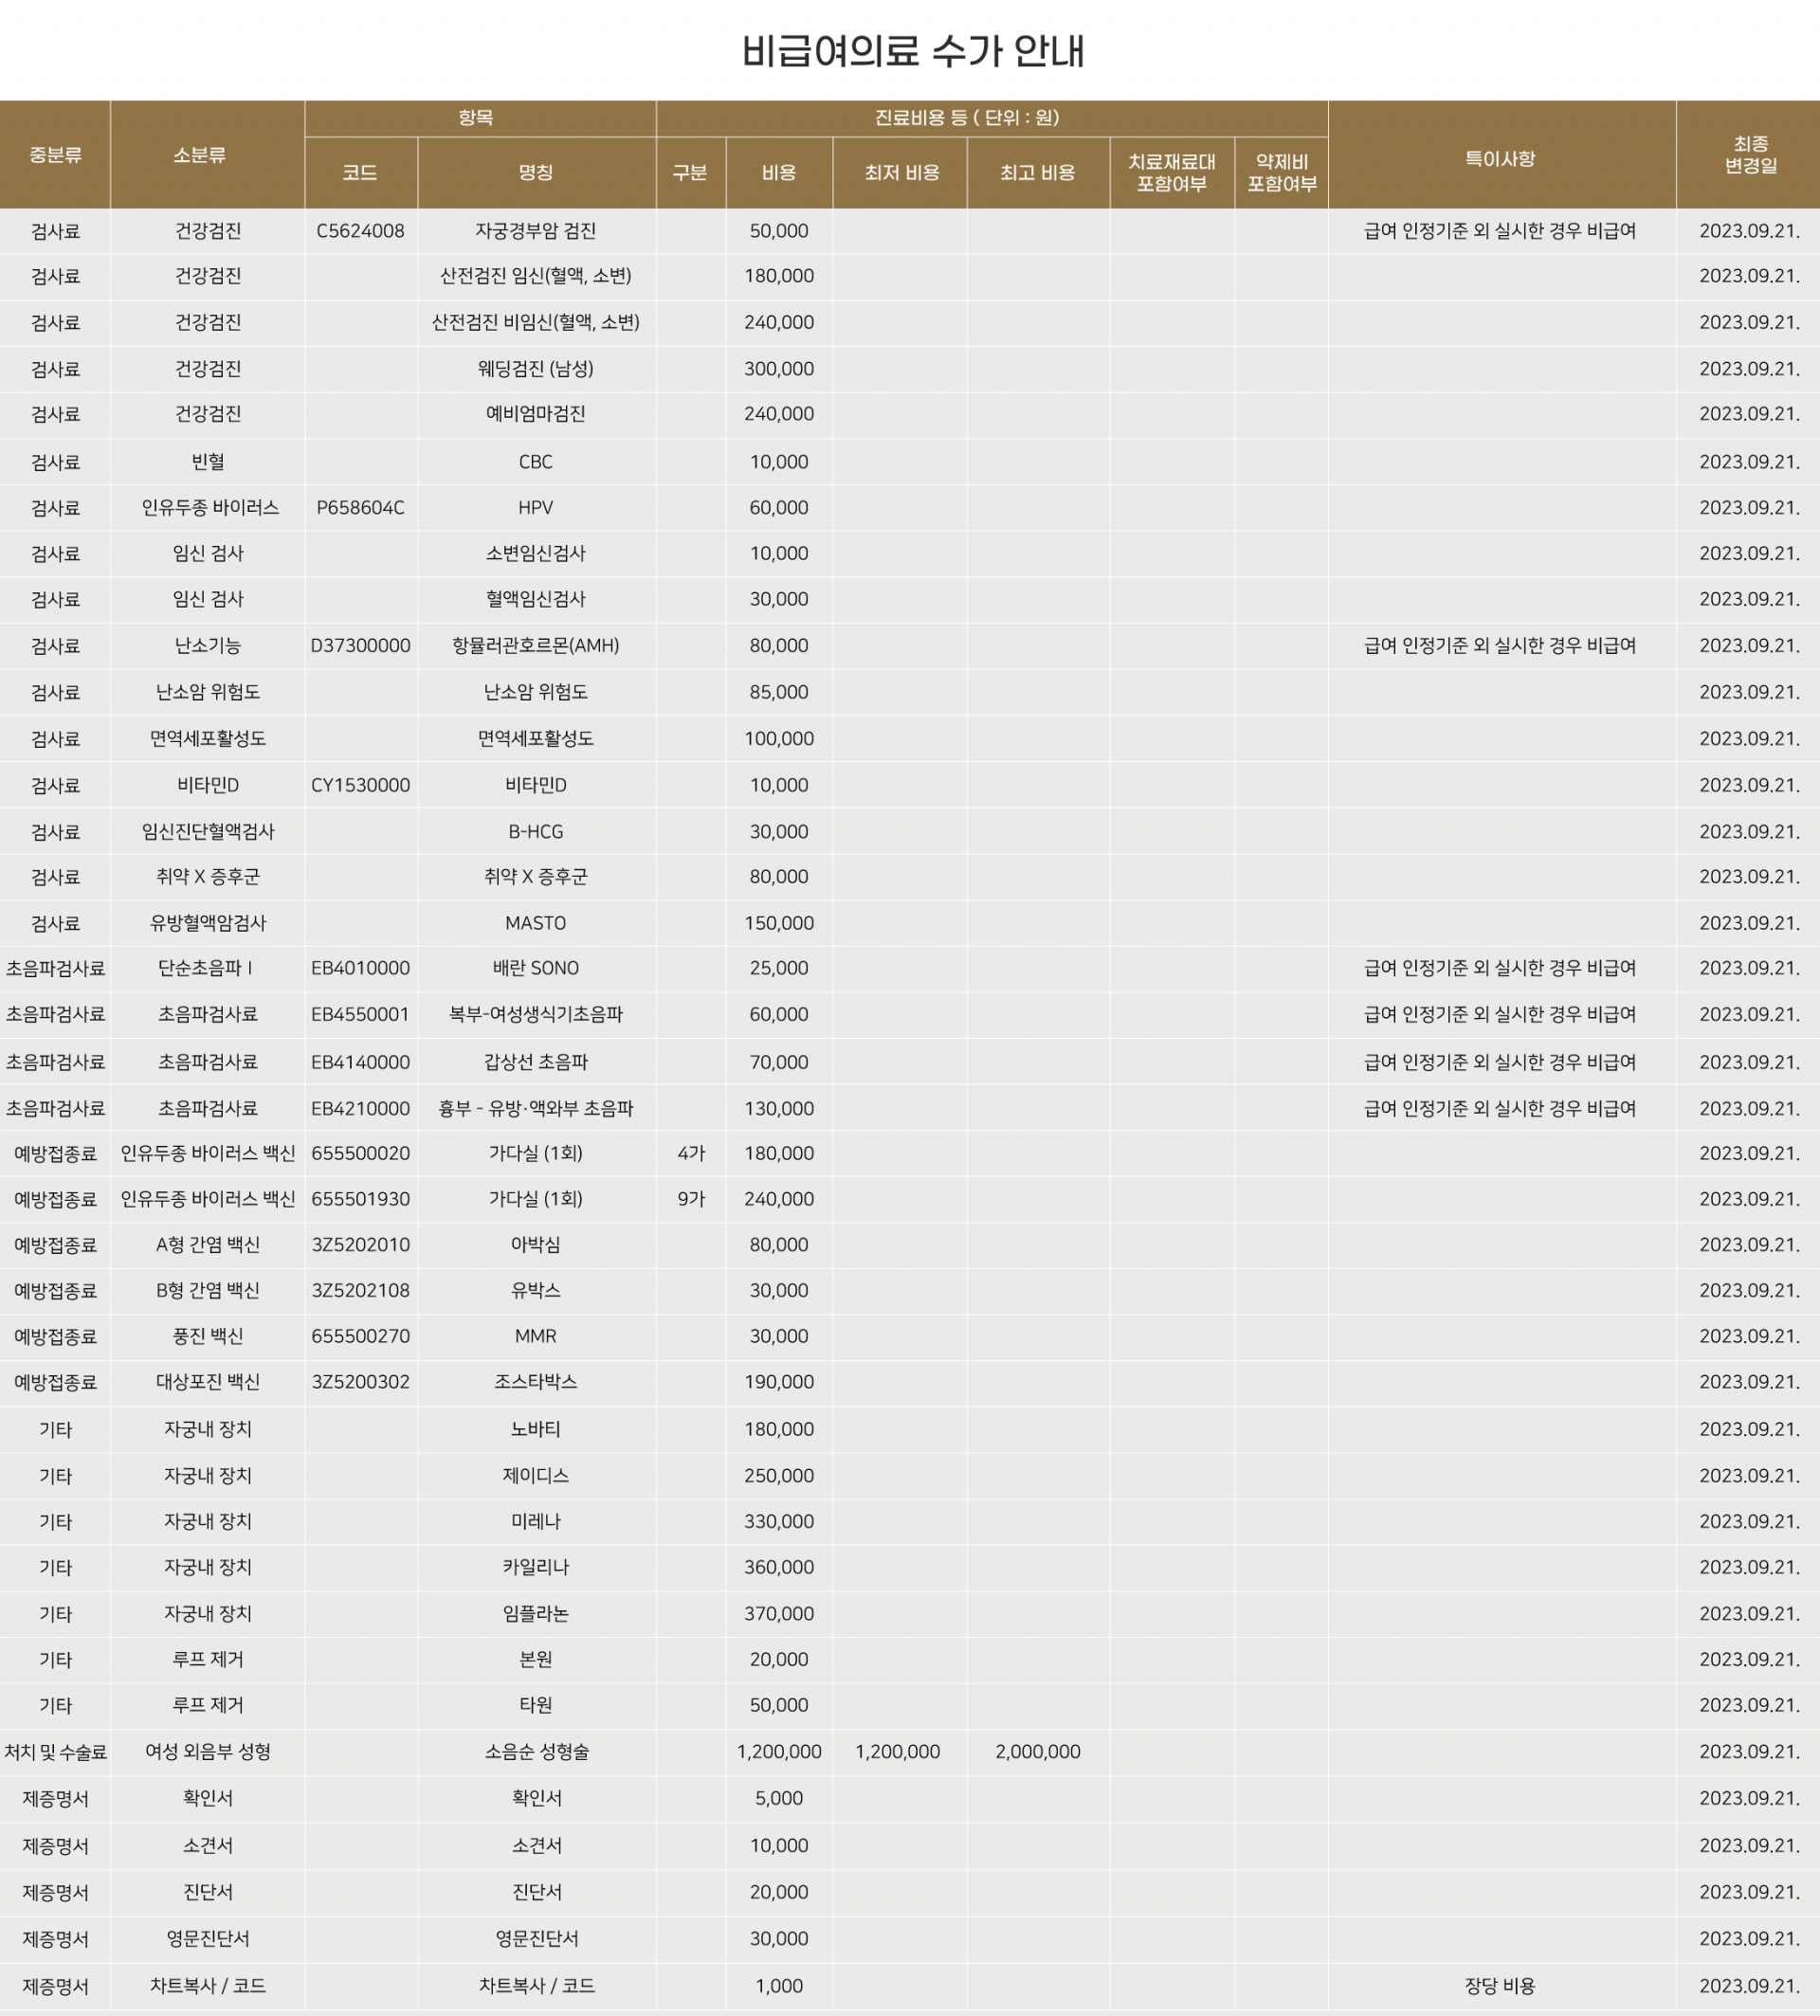Click the 최종 변경일 column header
The width and height of the screenshot is (1820, 2016).
point(1749,155)
